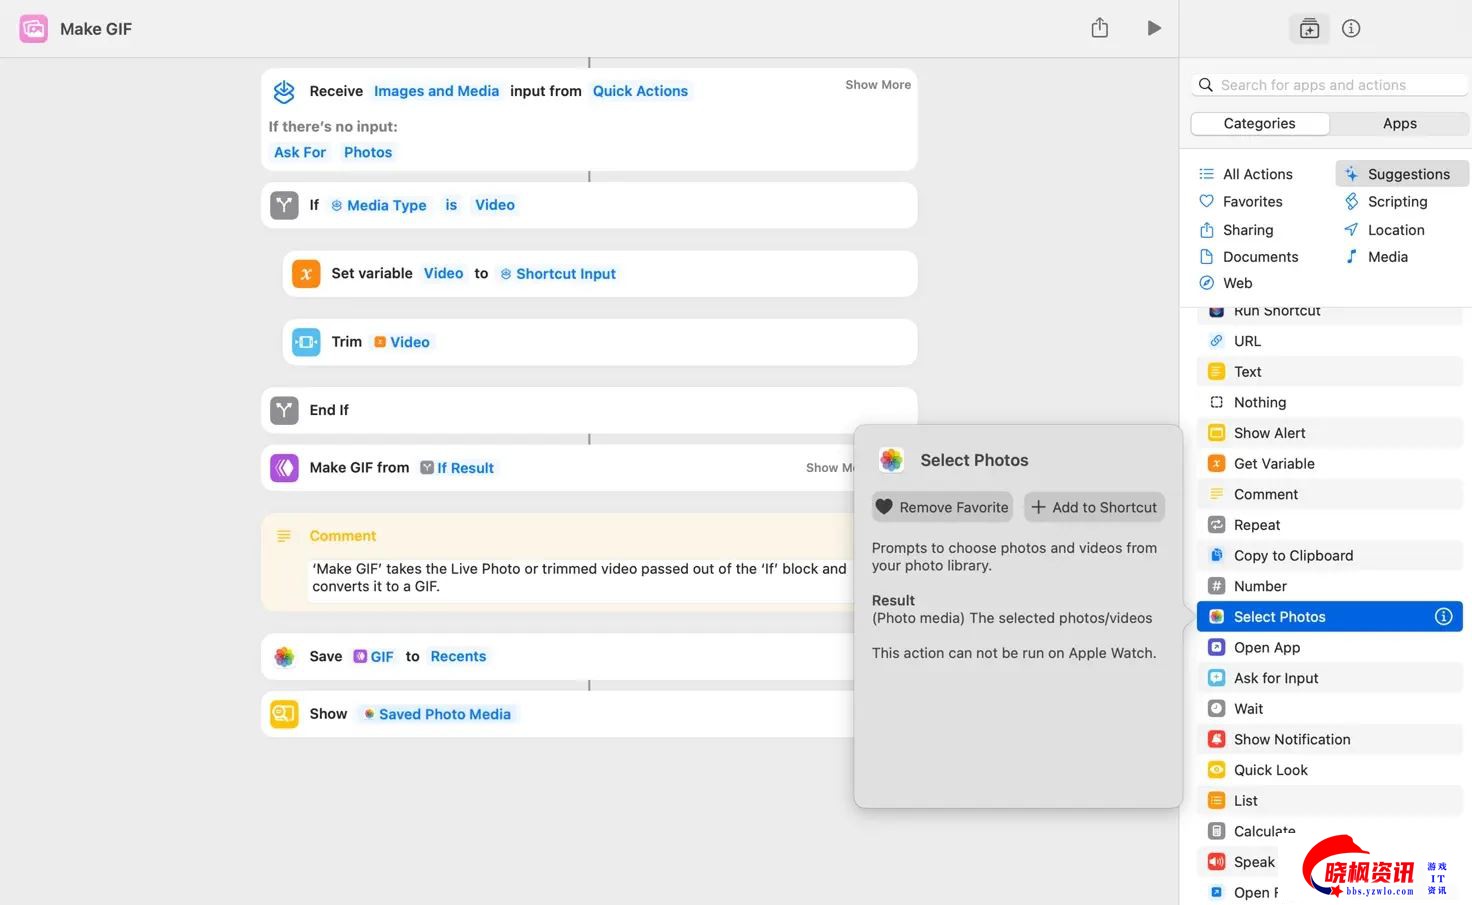This screenshot has height=905, width=1472.
Task: Change the 'is' condition
Action: (451, 205)
